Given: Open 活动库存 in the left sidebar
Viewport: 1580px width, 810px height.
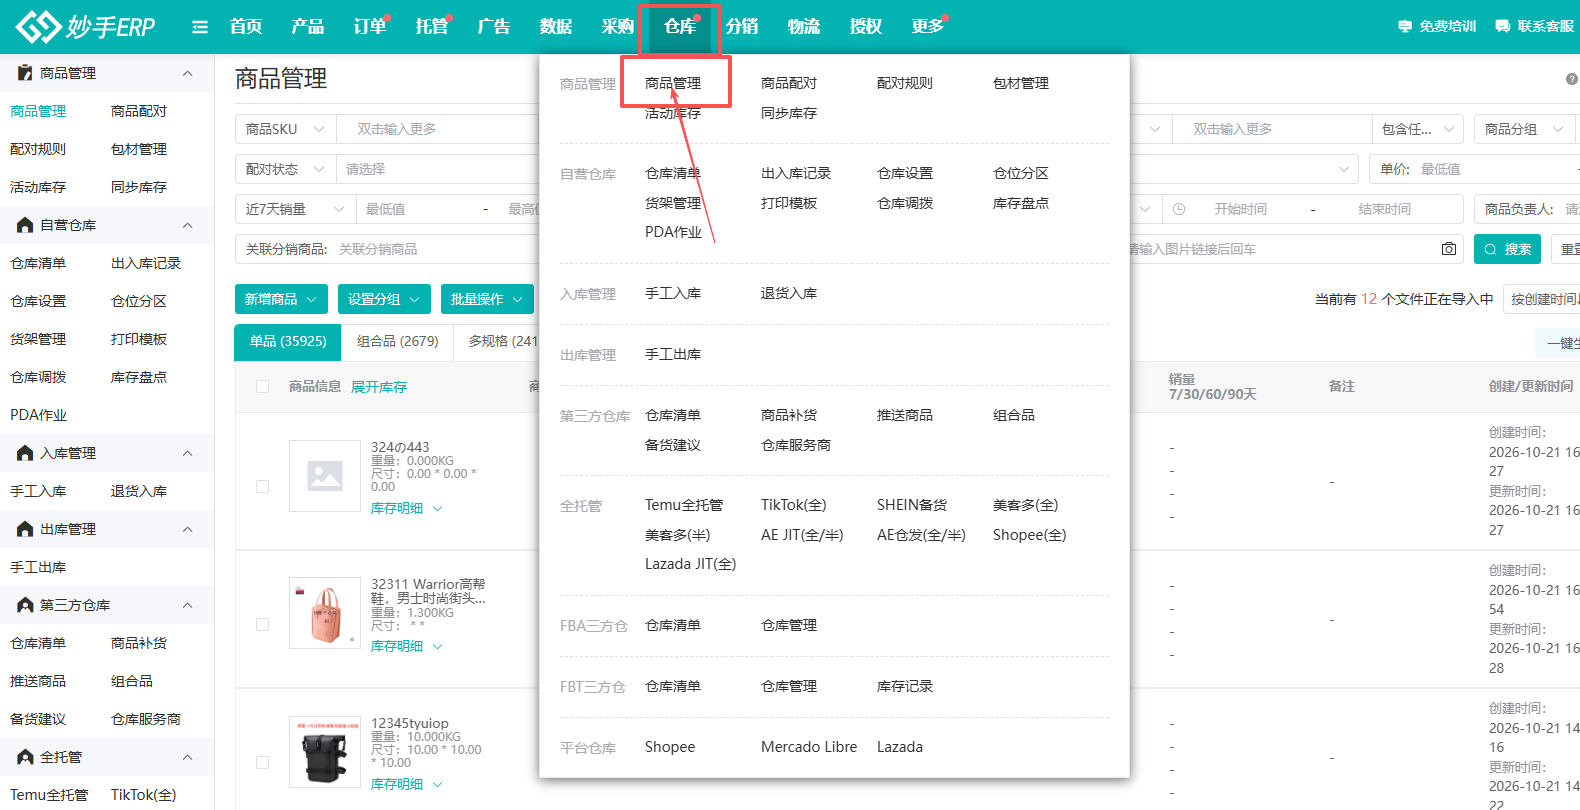Looking at the screenshot, I should click(38, 187).
